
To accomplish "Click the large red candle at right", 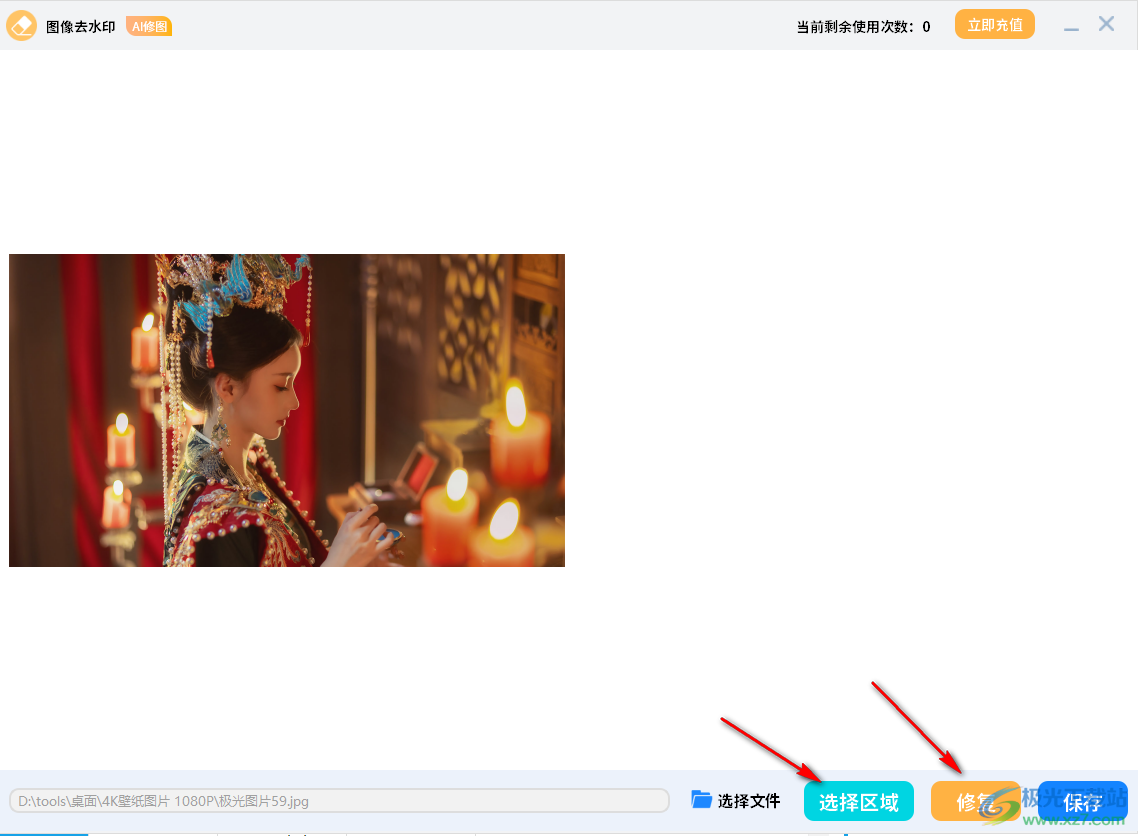I will tap(519, 440).
